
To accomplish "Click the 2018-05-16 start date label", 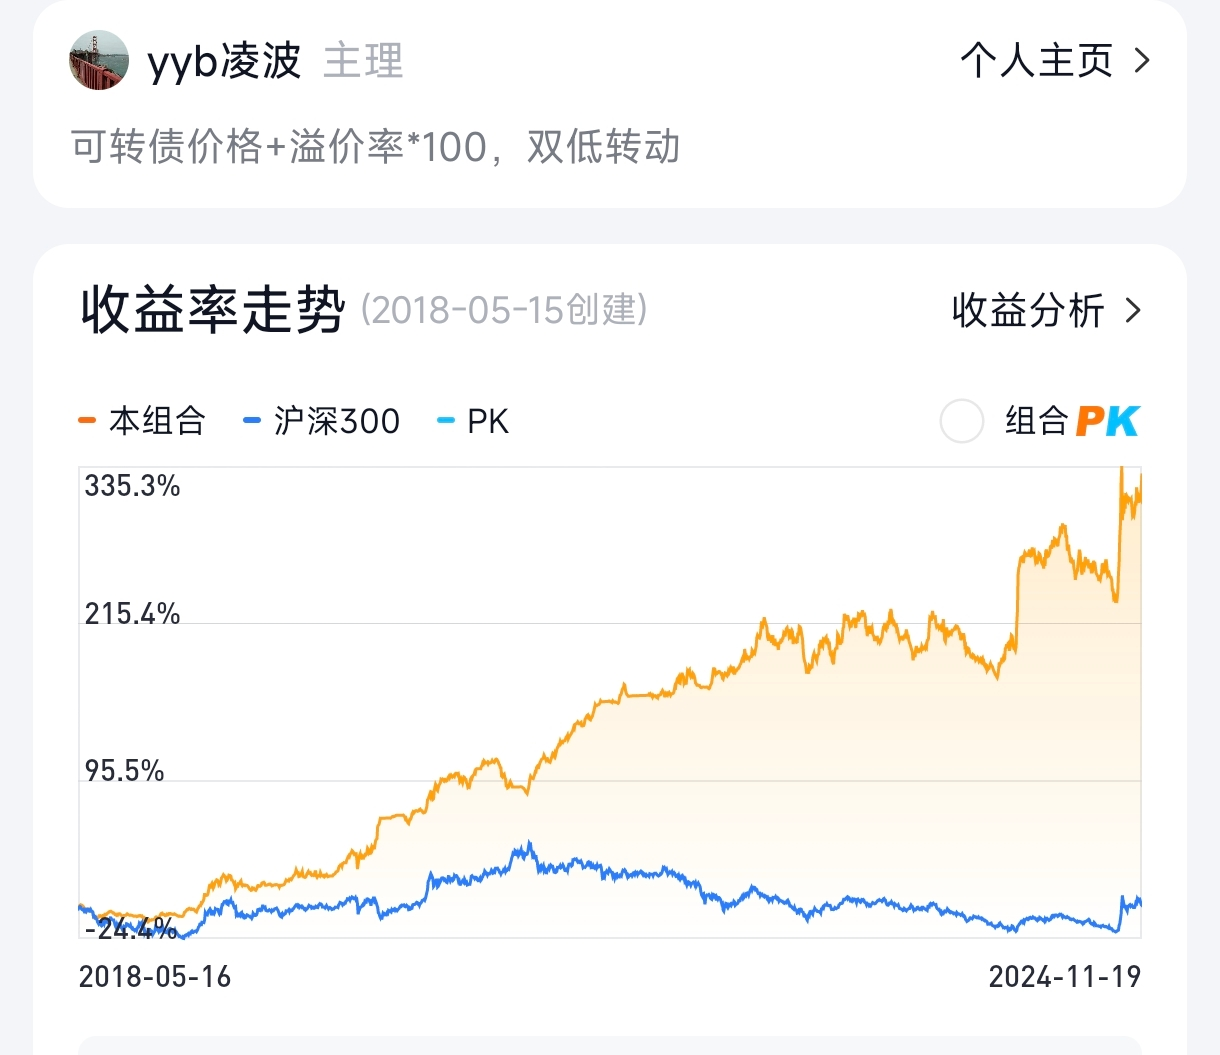I will 155,976.
